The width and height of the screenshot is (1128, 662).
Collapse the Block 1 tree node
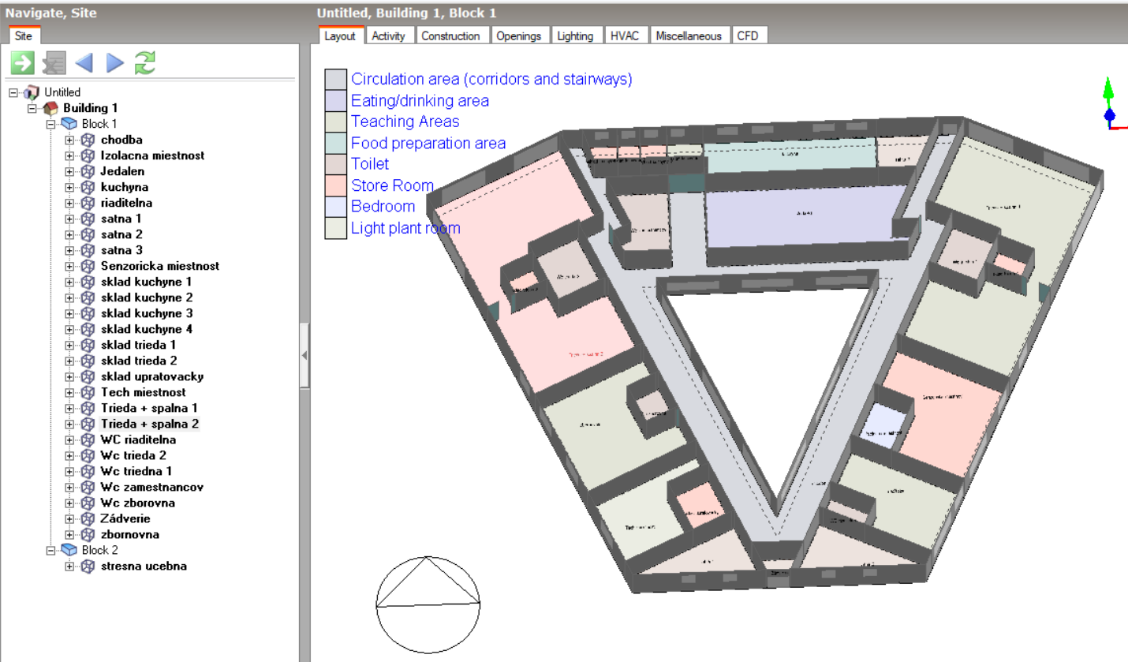pos(51,124)
